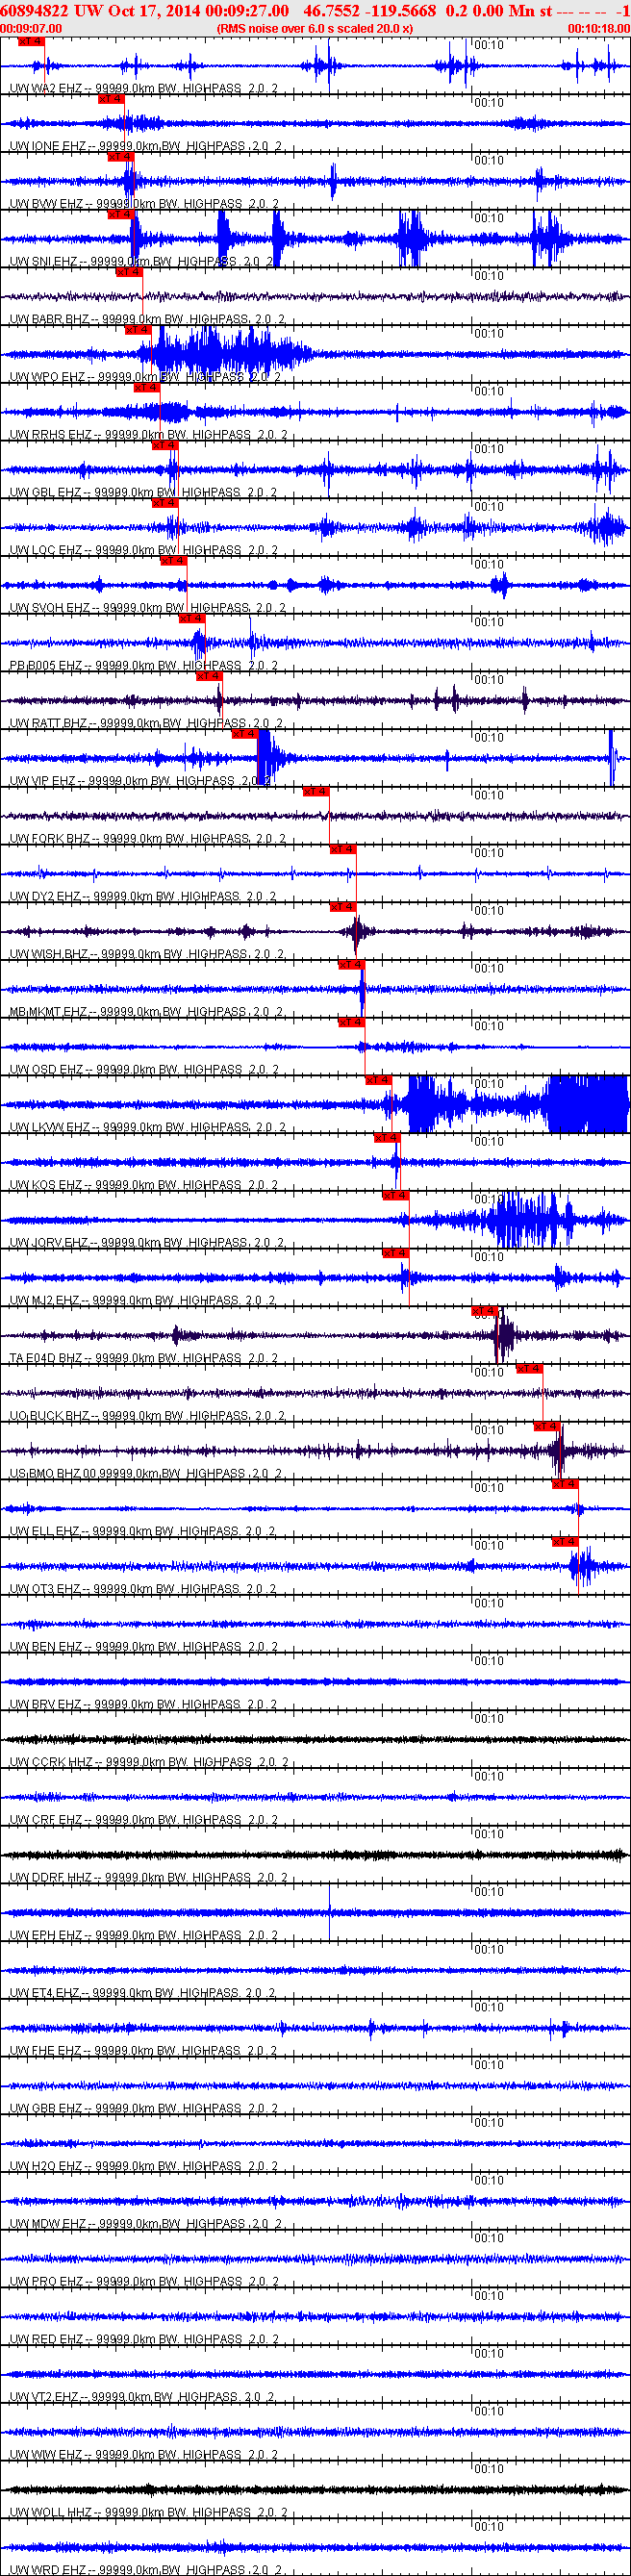The width and height of the screenshot is (631, 2576).
Task: Select the red pick flag on VIP trace
Action: click(244, 733)
